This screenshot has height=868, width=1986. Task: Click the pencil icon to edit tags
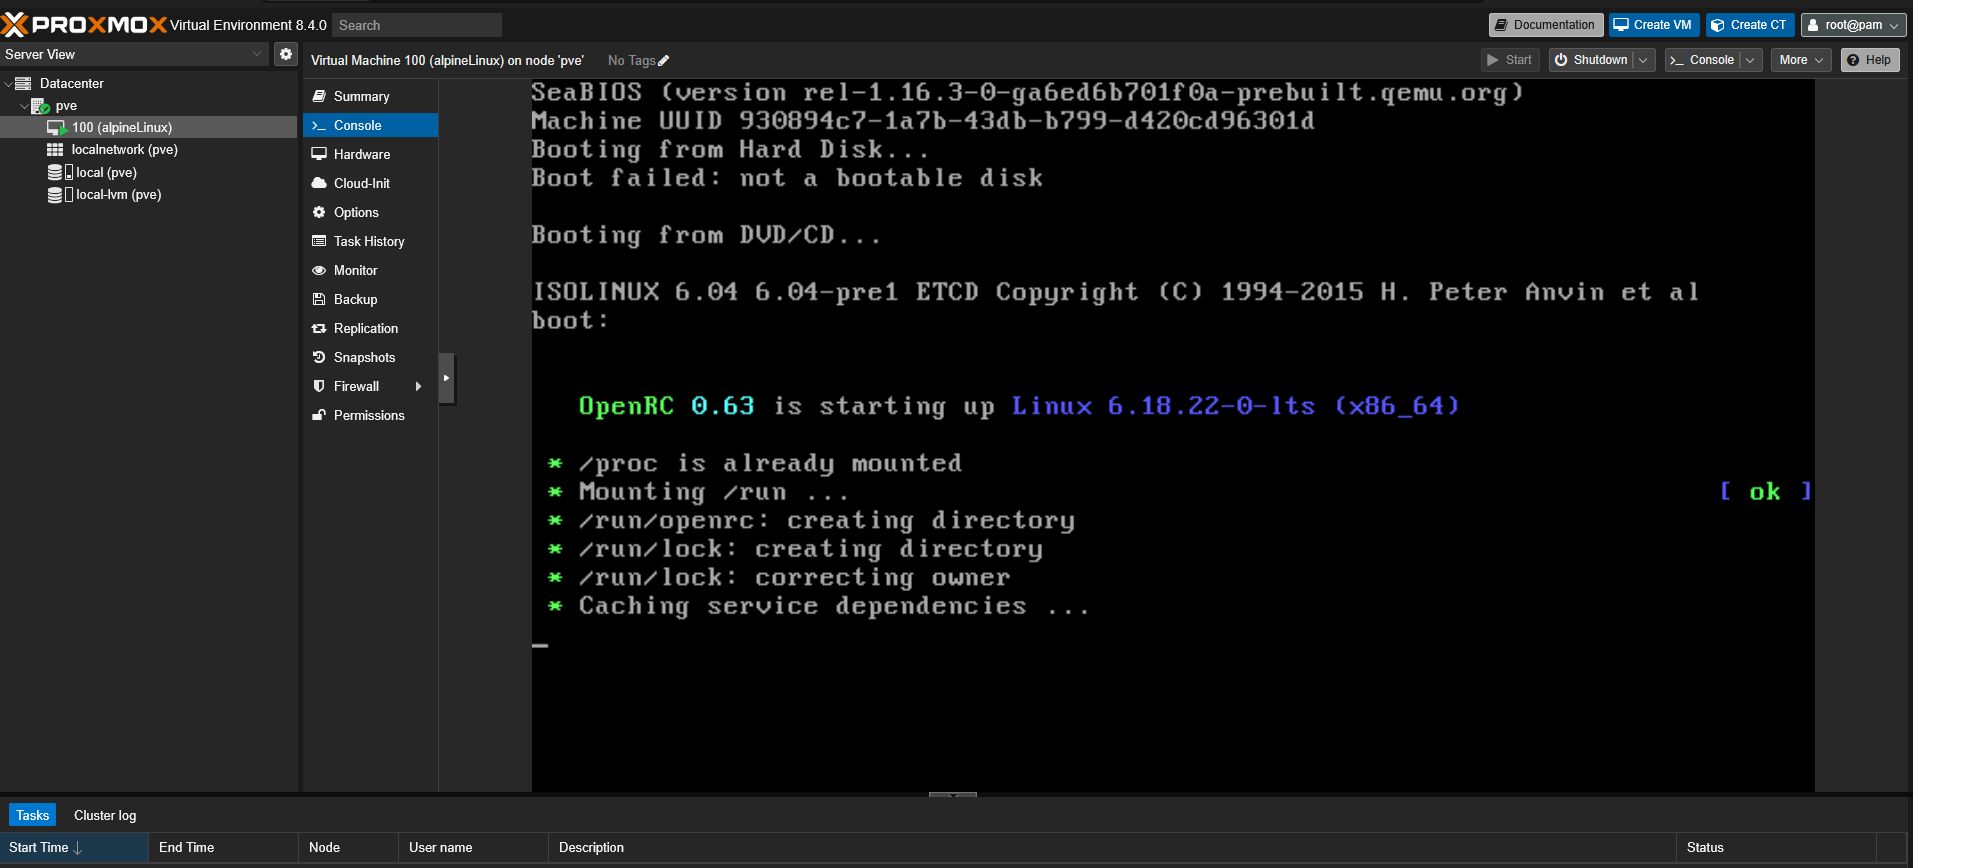pos(663,61)
